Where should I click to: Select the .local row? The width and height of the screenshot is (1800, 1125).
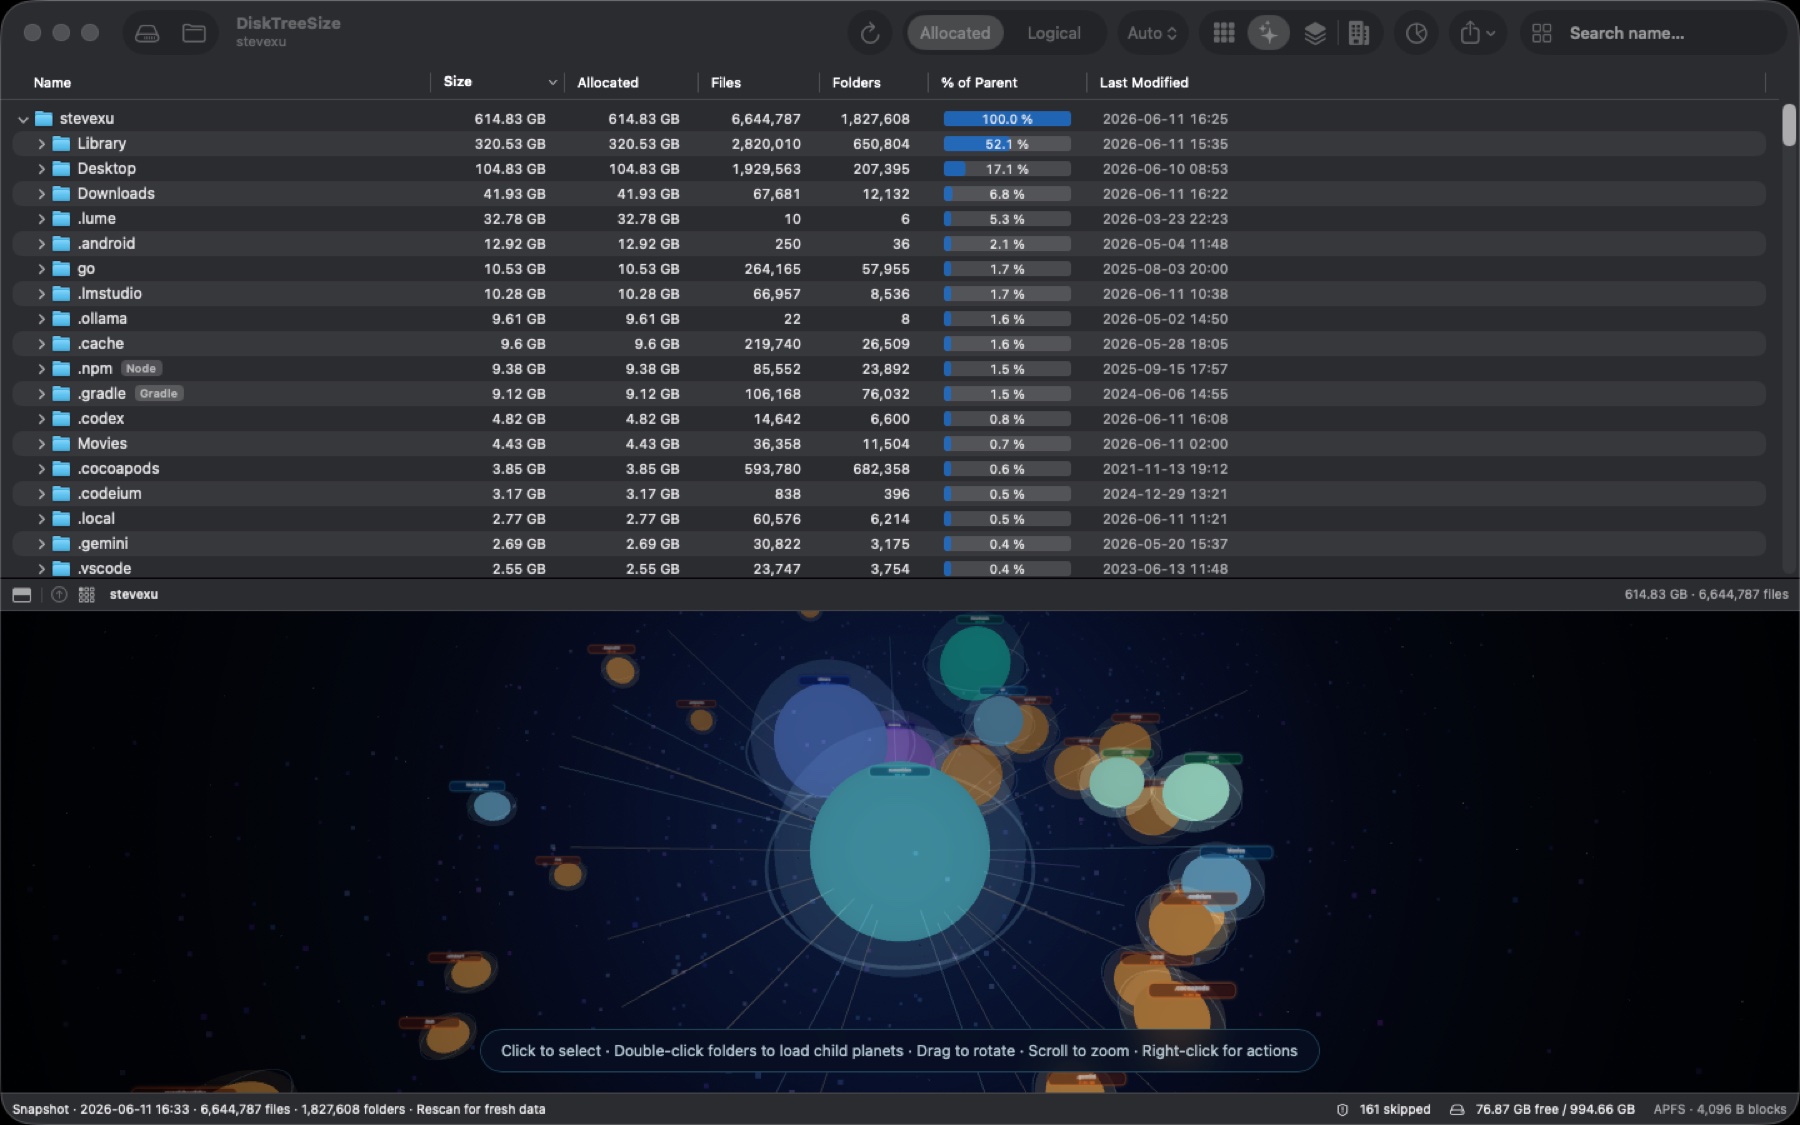(888, 519)
